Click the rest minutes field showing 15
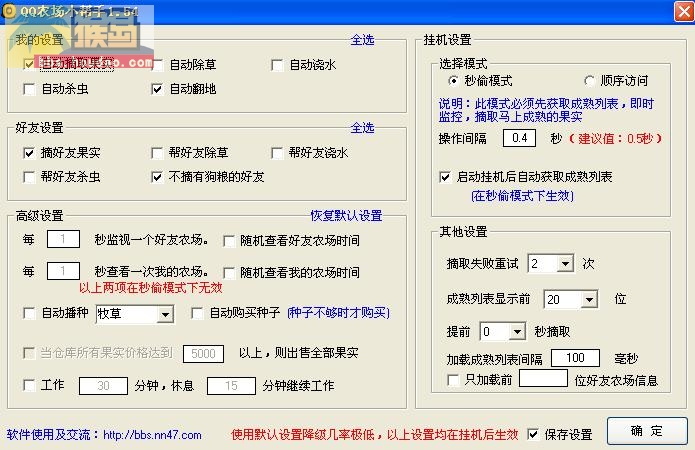695x450 pixels. [x=231, y=386]
